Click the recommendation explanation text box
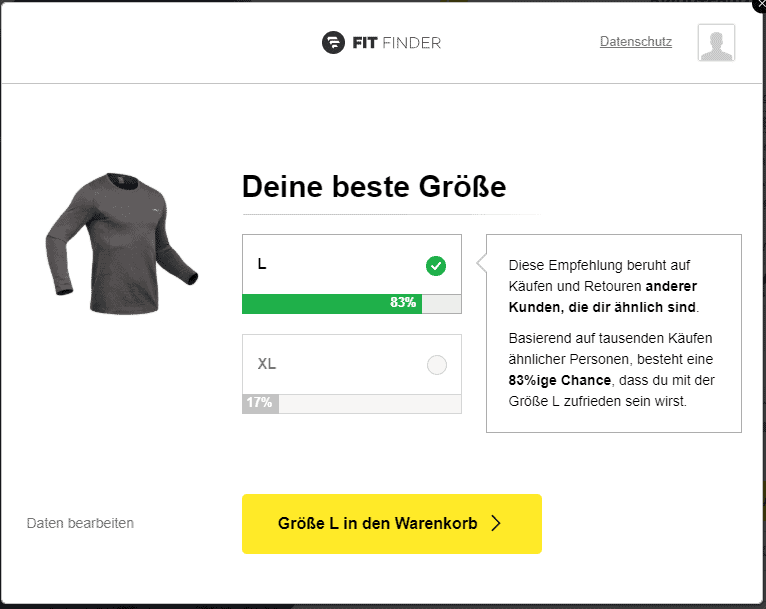The image size is (766, 609). point(614,333)
